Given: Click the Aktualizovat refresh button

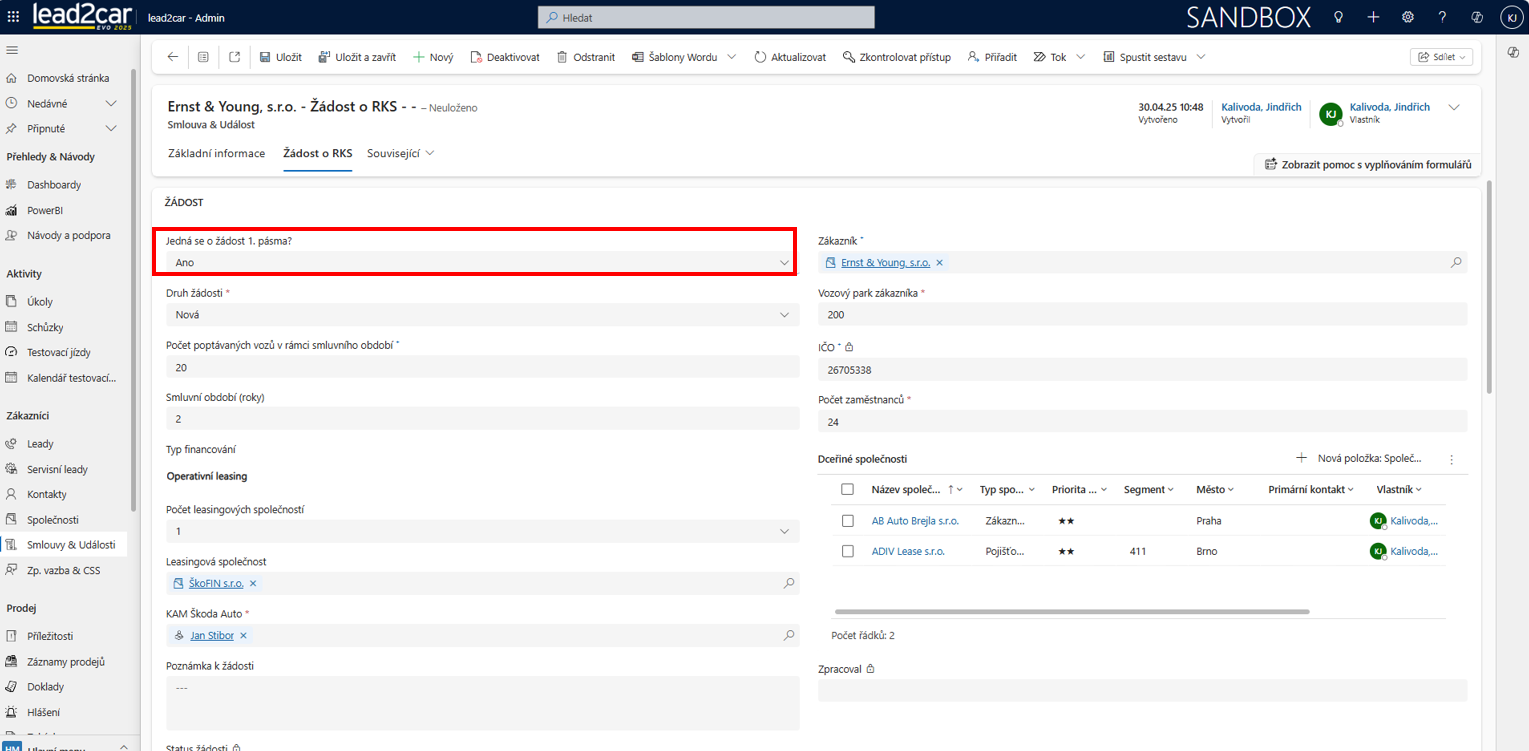Looking at the screenshot, I should tap(789, 57).
